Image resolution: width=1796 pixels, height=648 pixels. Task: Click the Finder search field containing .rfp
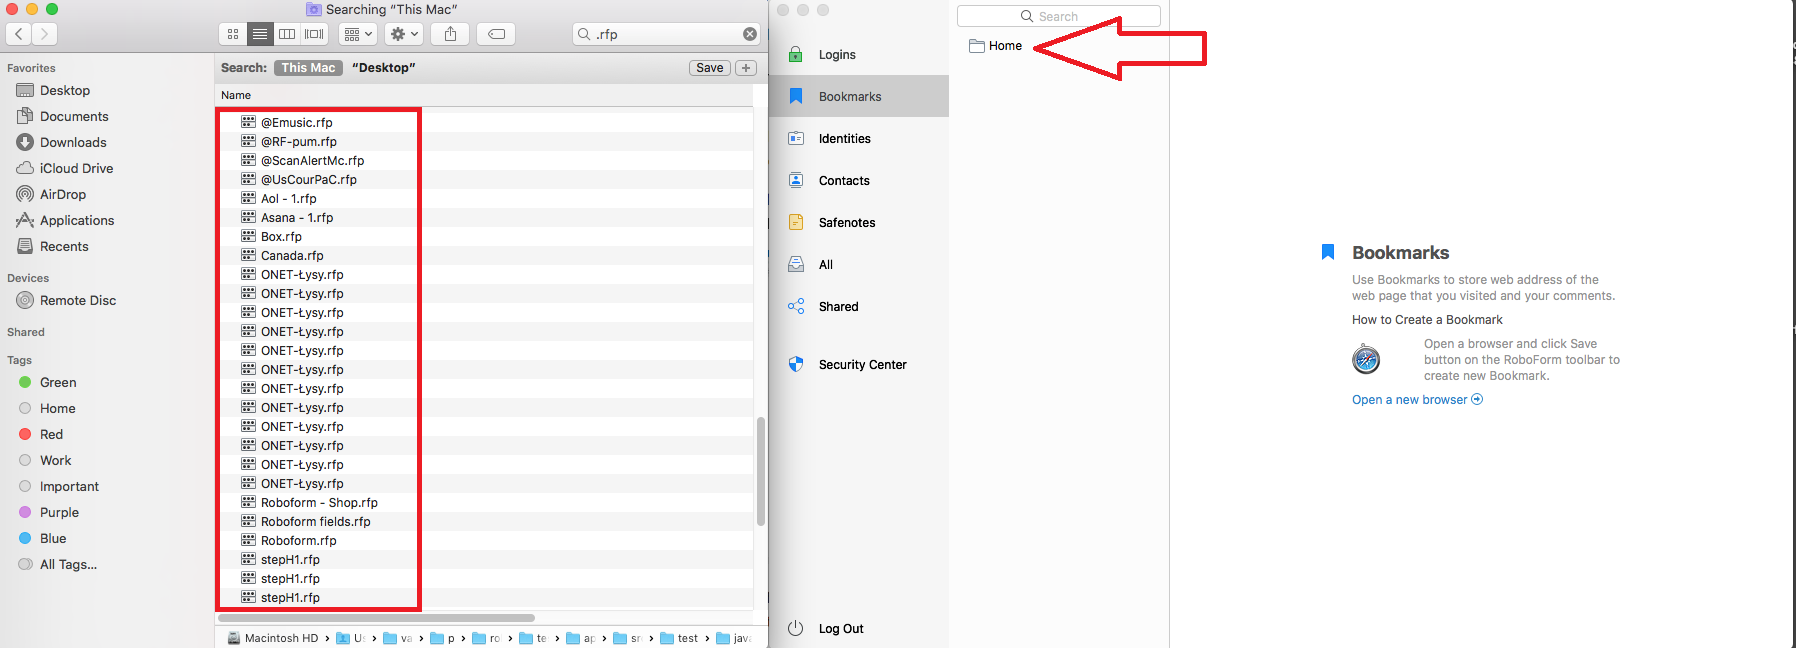coord(666,34)
